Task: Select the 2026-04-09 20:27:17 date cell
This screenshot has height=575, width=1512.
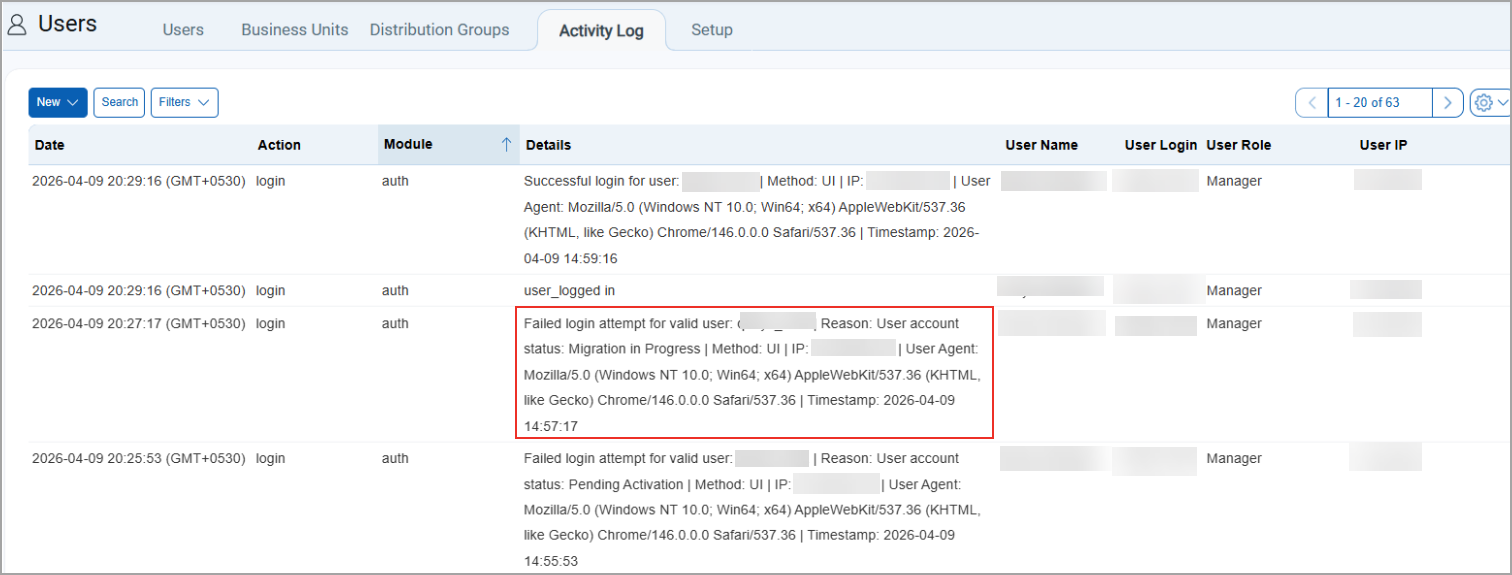Action: (x=139, y=324)
